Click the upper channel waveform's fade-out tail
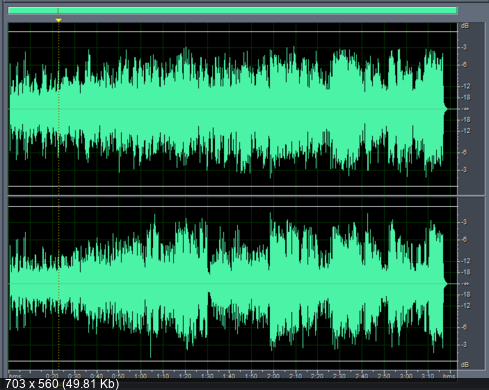Viewport: 489px width, 390px height. [x=445, y=109]
